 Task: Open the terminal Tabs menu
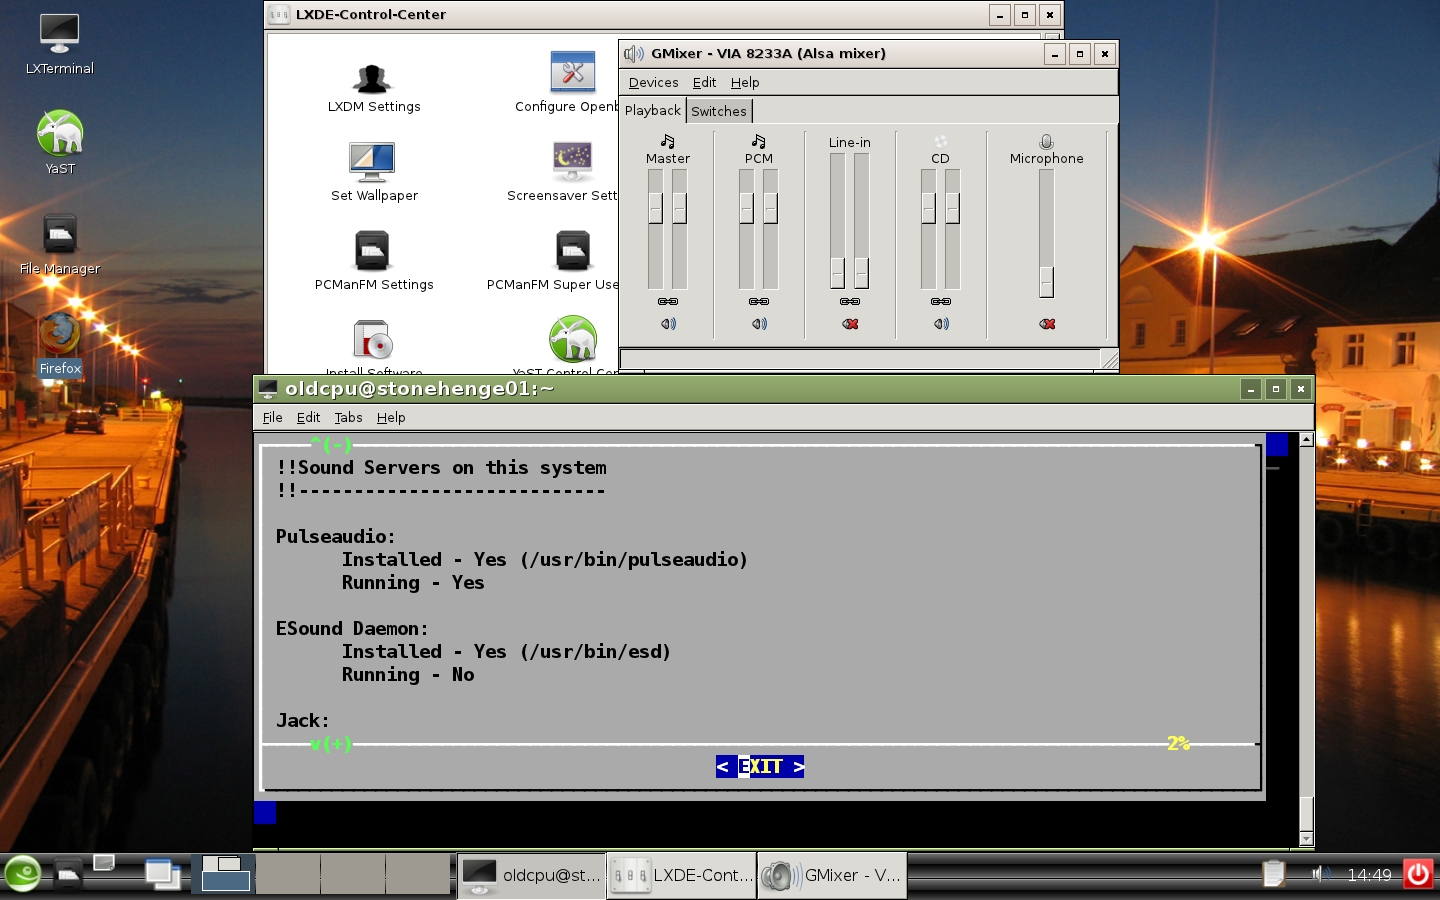[348, 417]
